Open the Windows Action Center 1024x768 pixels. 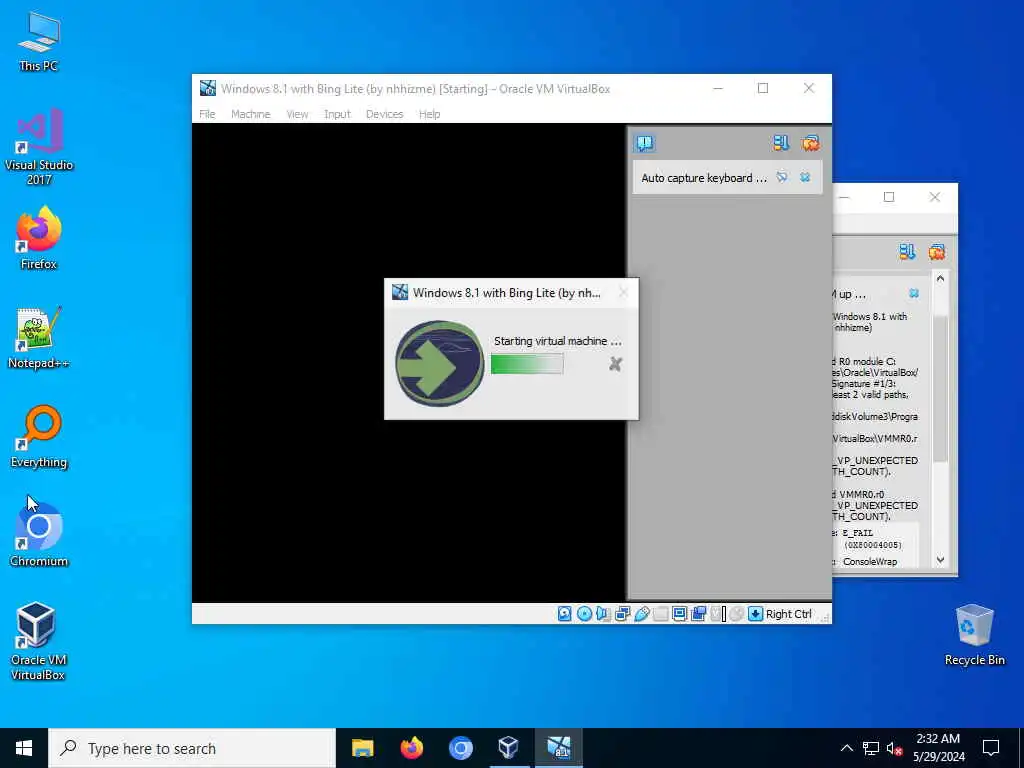click(x=991, y=748)
